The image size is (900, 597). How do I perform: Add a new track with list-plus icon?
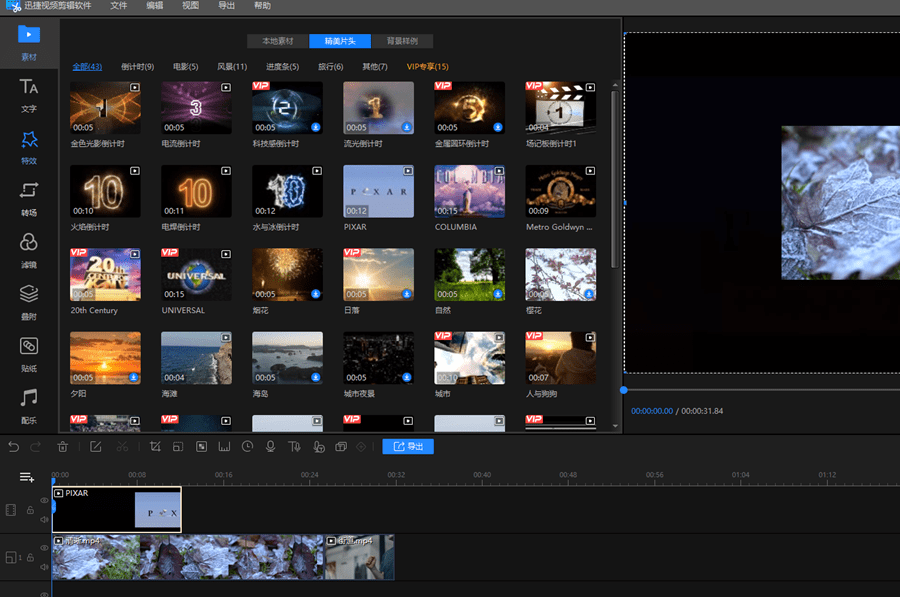26,478
